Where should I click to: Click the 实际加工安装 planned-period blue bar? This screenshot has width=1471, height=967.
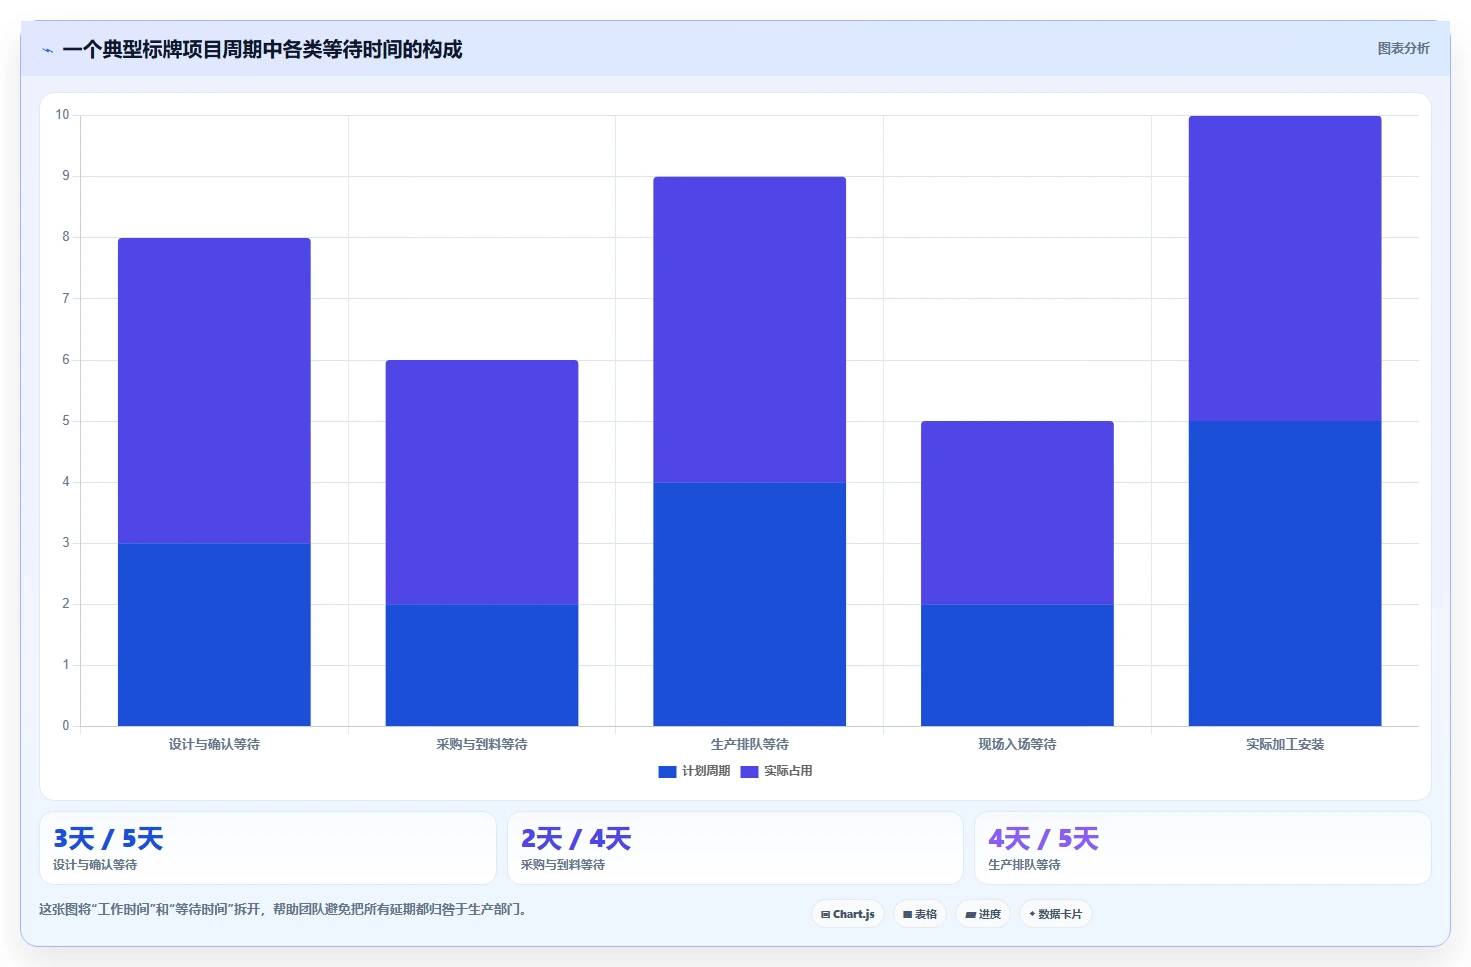click(x=1285, y=573)
